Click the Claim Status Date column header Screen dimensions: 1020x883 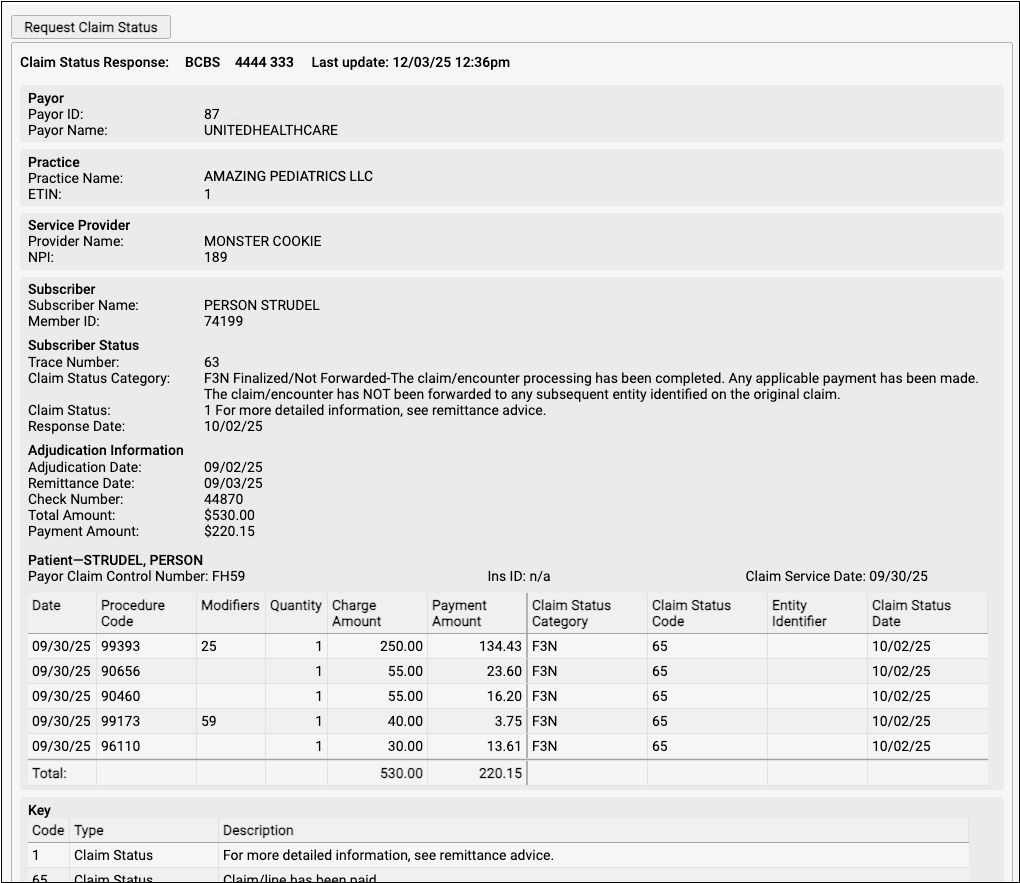(911, 613)
